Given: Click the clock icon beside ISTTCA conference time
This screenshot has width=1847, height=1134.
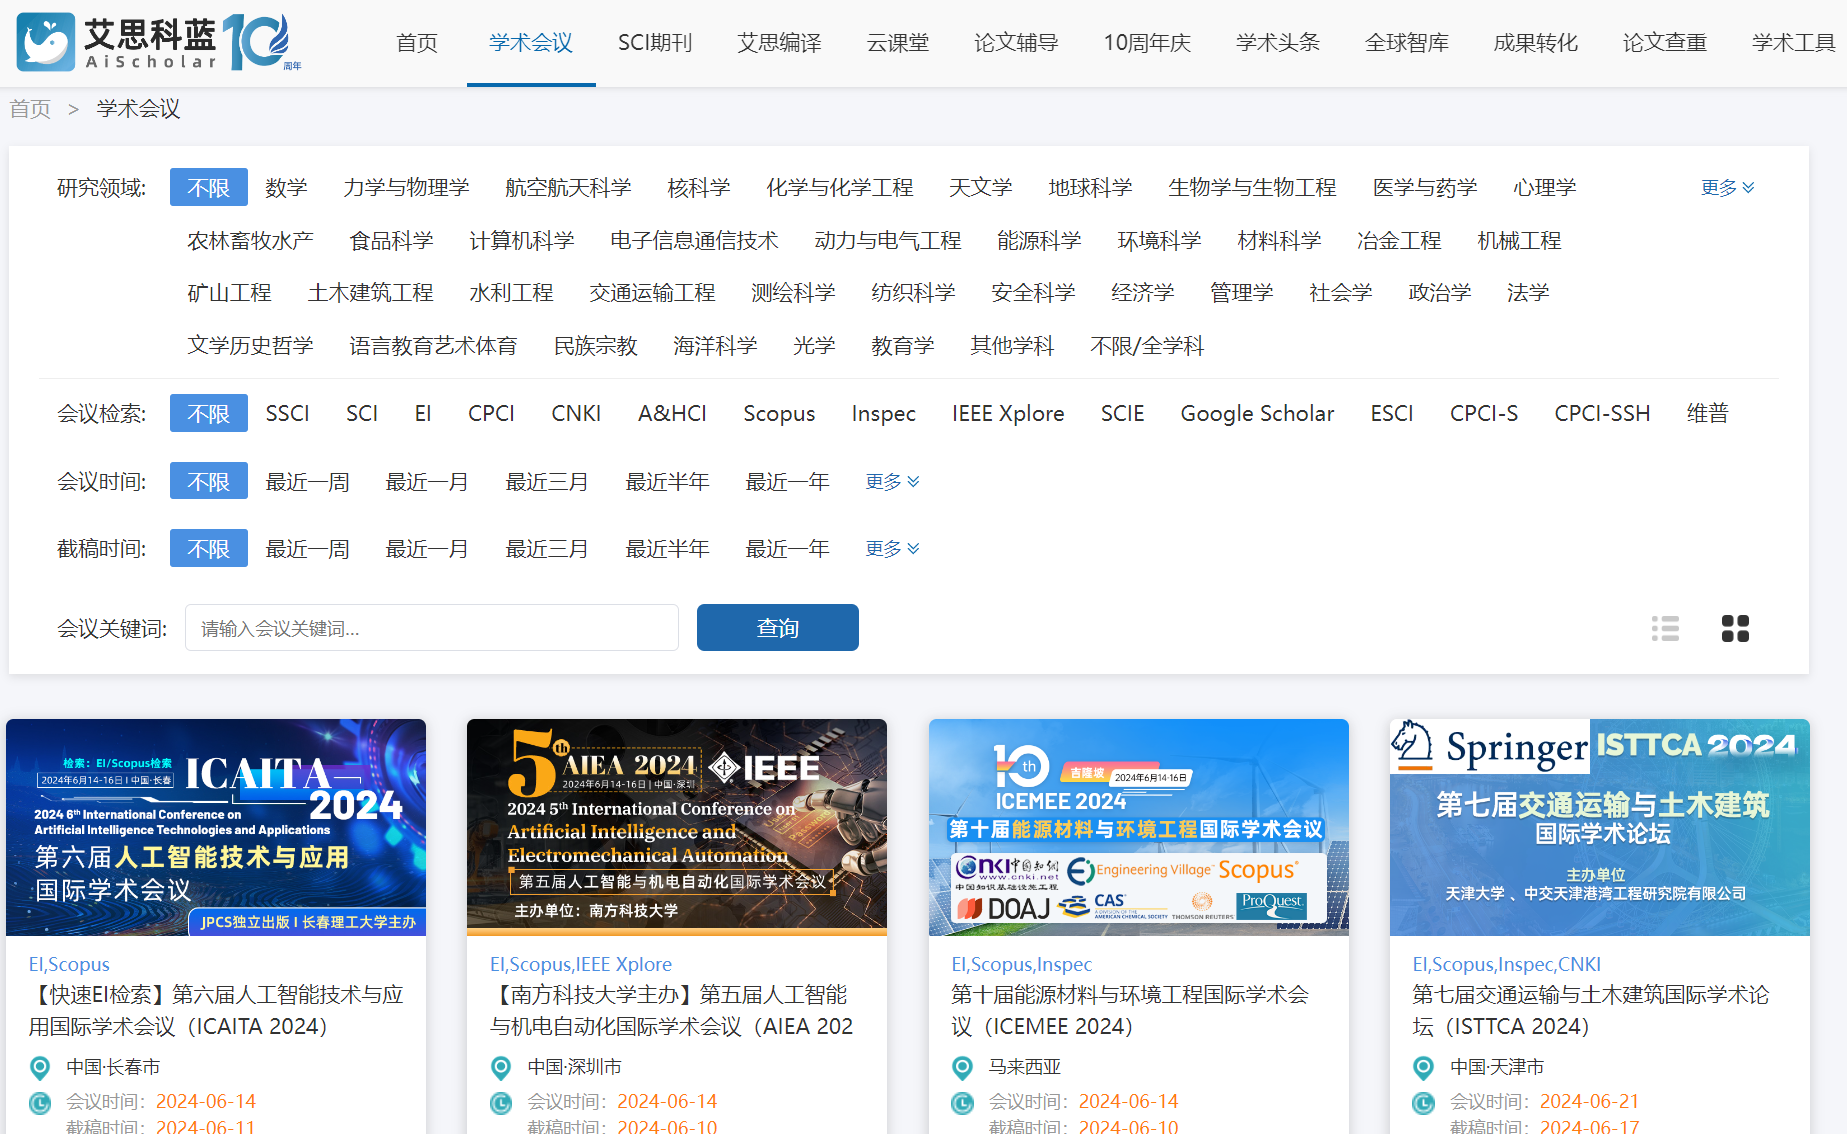Looking at the screenshot, I should [x=1424, y=1102].
